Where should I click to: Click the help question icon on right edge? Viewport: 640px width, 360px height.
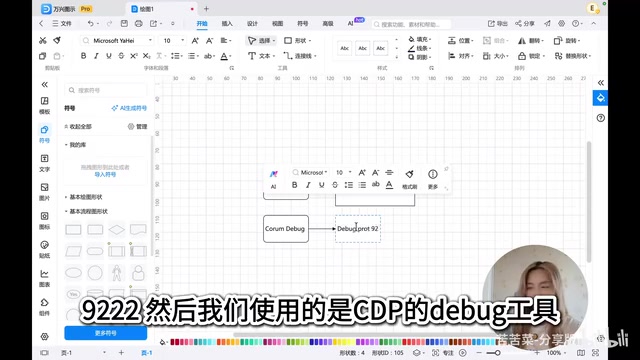coord(600,118)
